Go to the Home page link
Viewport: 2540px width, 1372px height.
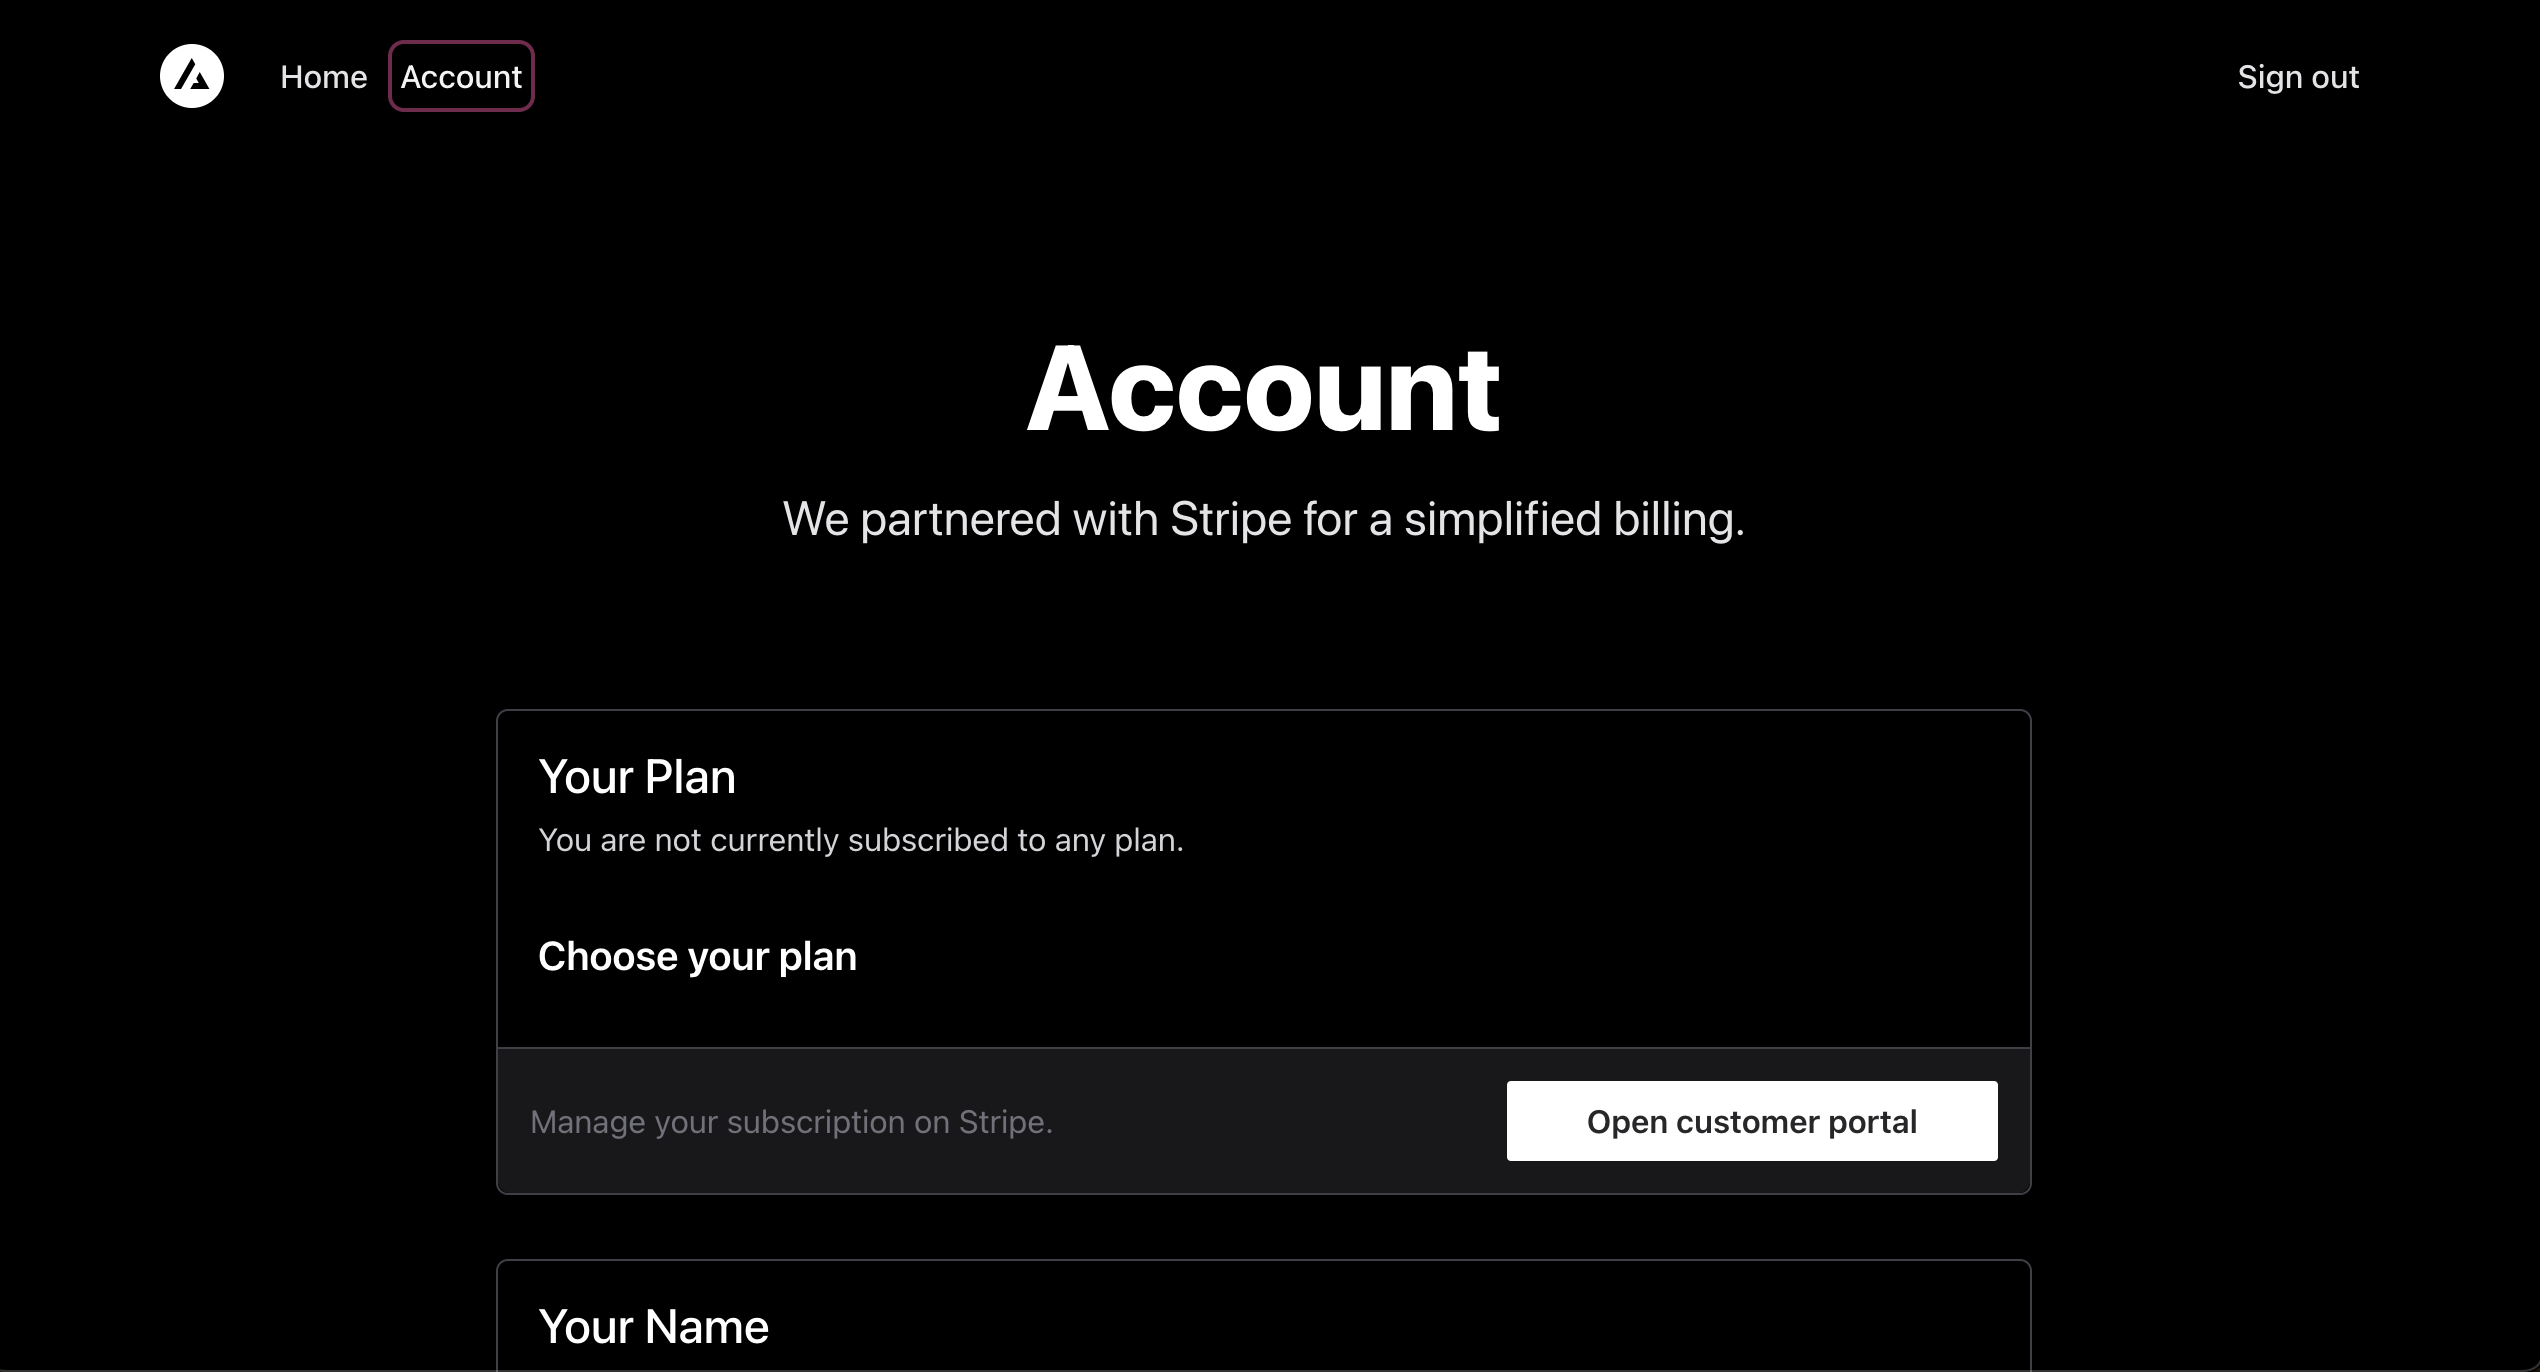(323, 77)
